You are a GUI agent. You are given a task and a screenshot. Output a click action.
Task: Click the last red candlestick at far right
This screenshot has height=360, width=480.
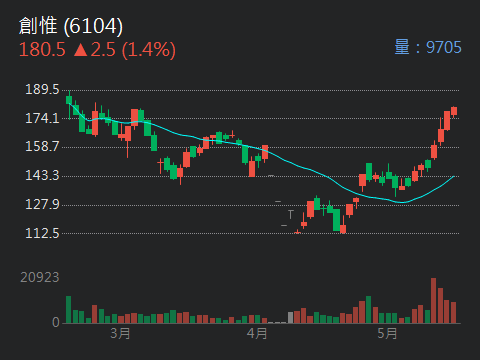[x=454, y=111]
